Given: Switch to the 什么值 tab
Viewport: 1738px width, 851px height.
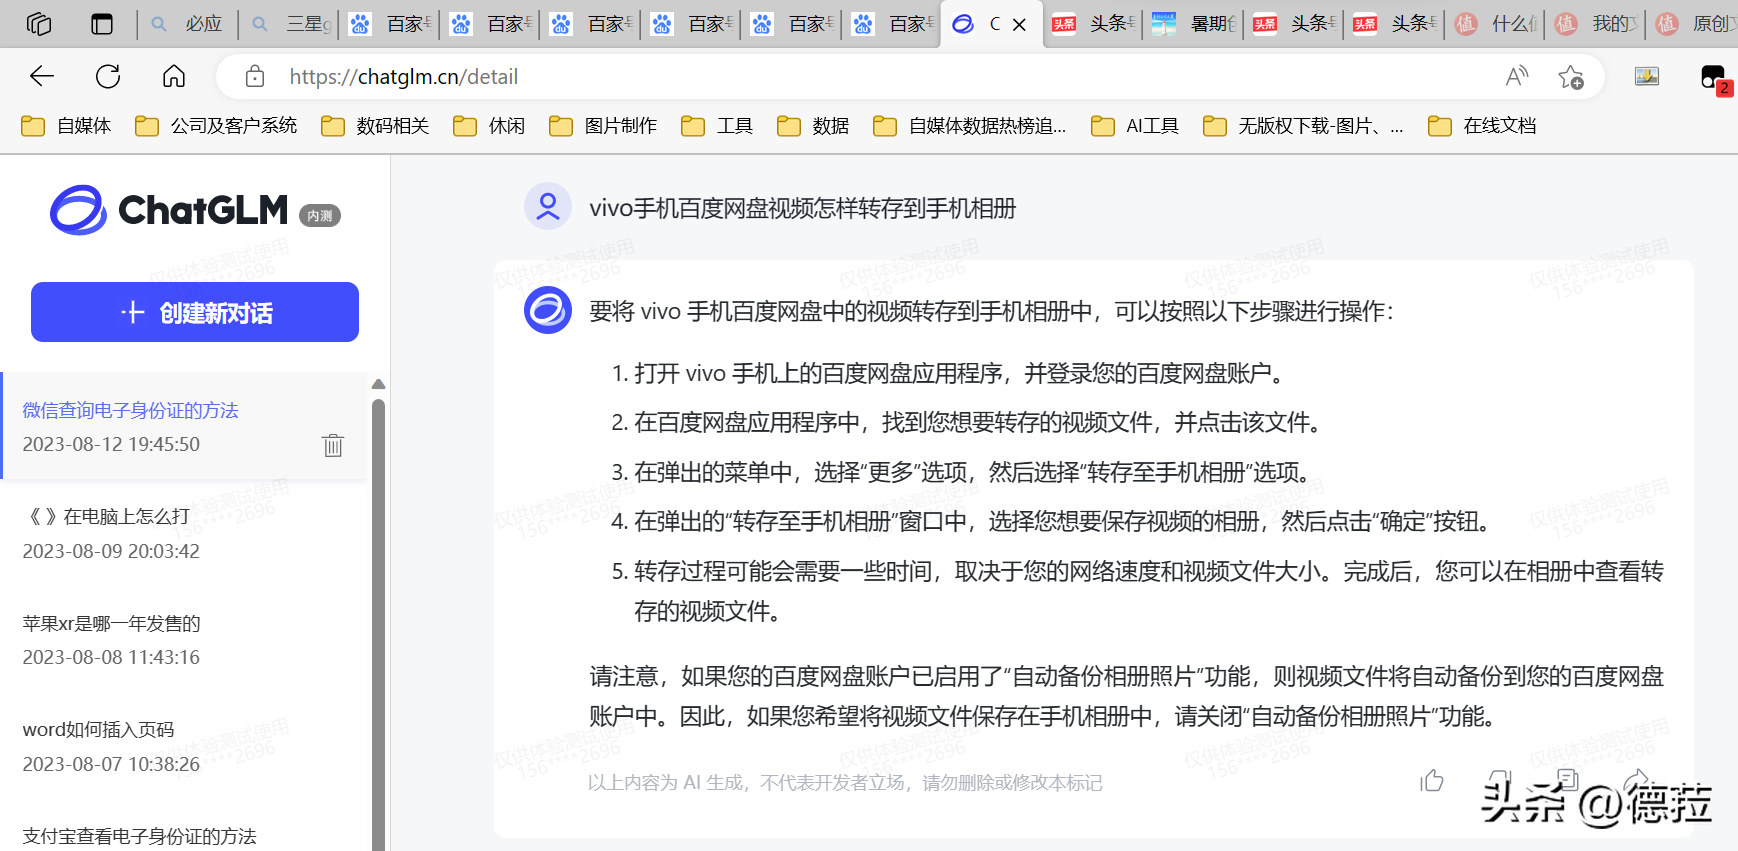Looking at the screenshot, I should click(1496, 24).
